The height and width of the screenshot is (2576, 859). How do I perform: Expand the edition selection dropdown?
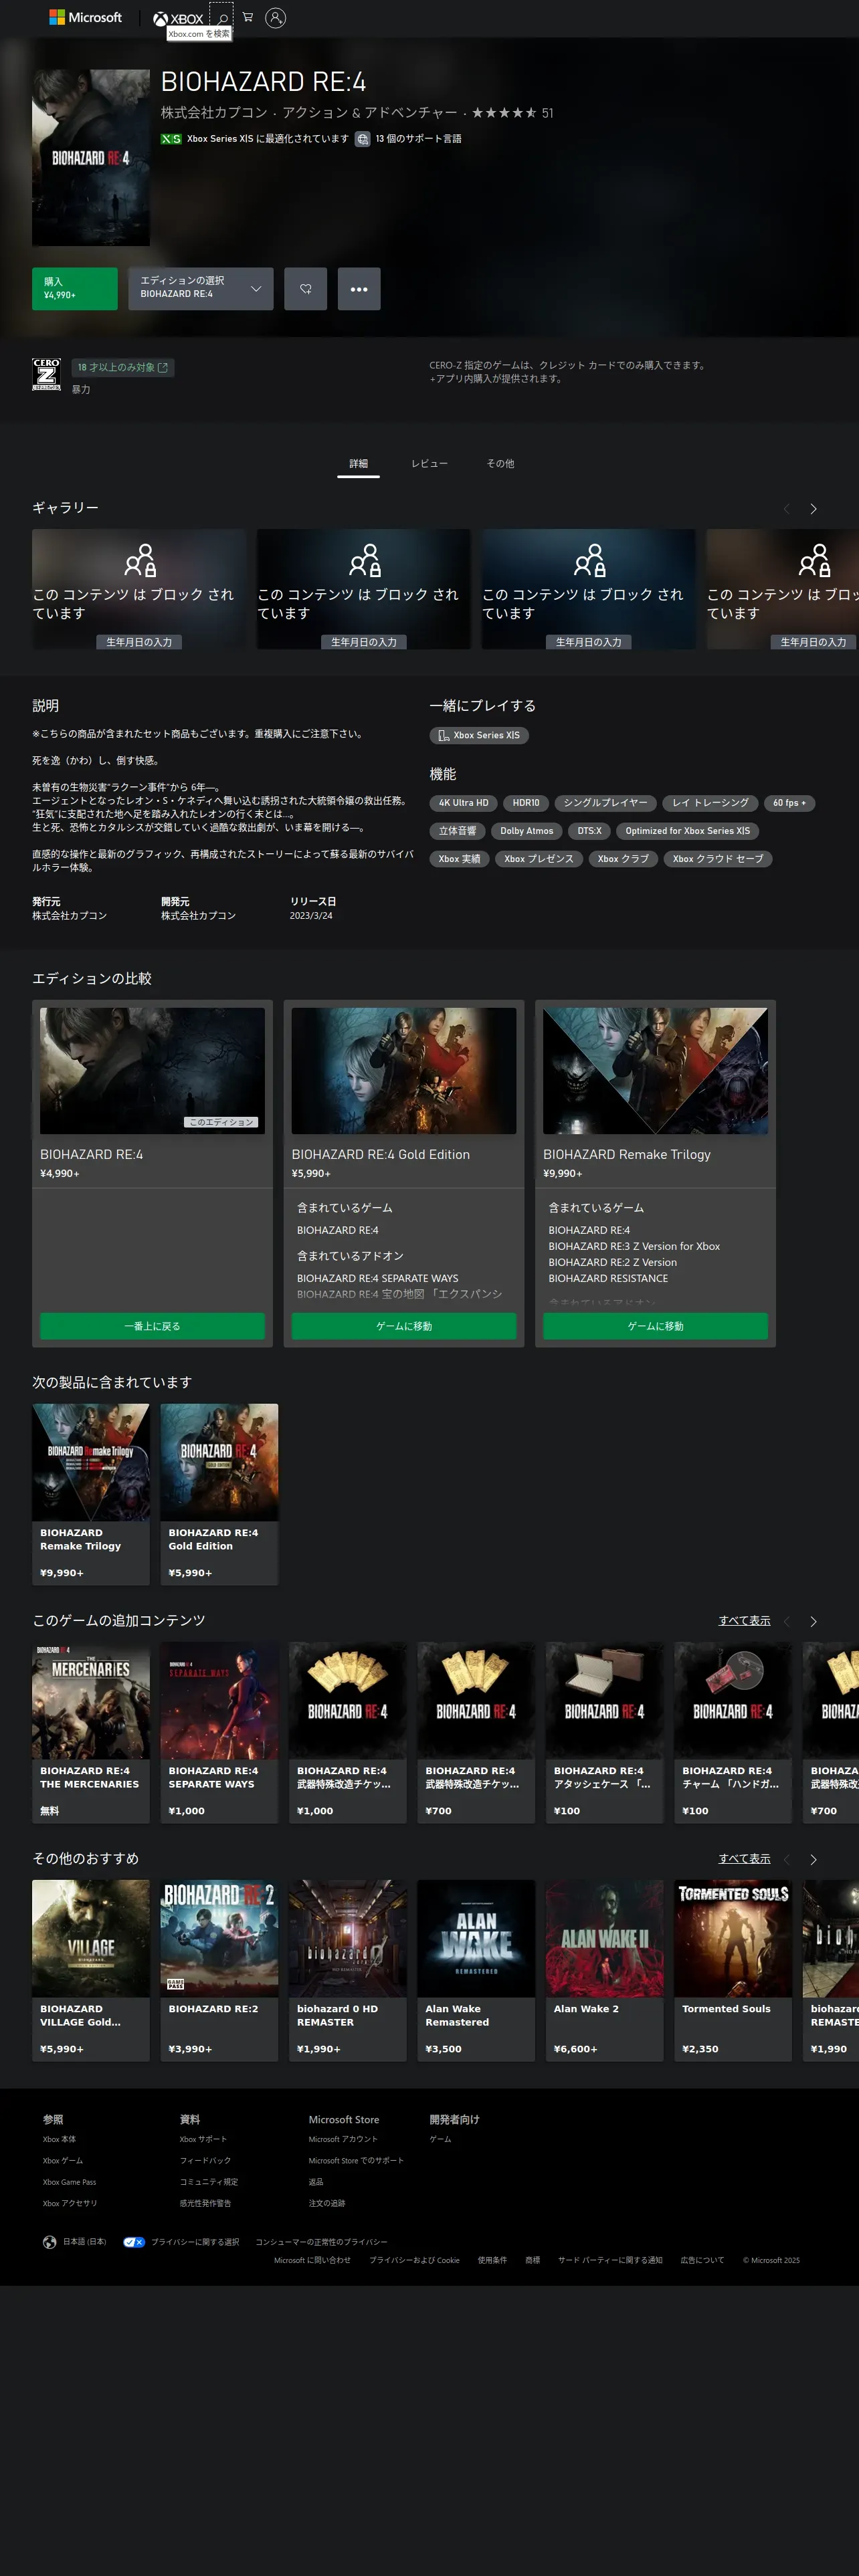click(201, 289)
